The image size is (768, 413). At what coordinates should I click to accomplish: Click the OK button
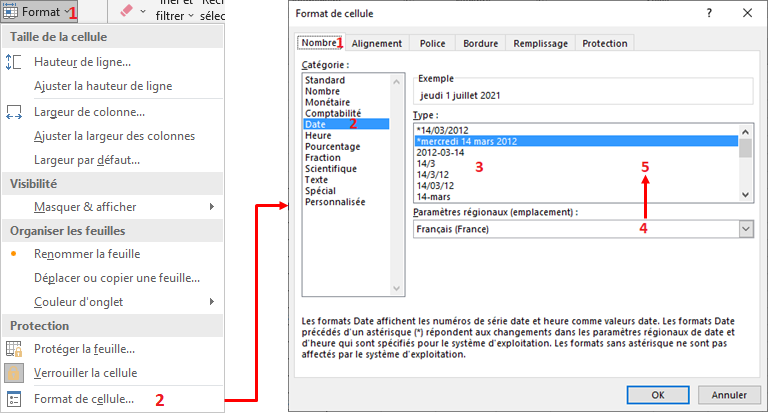658,395
